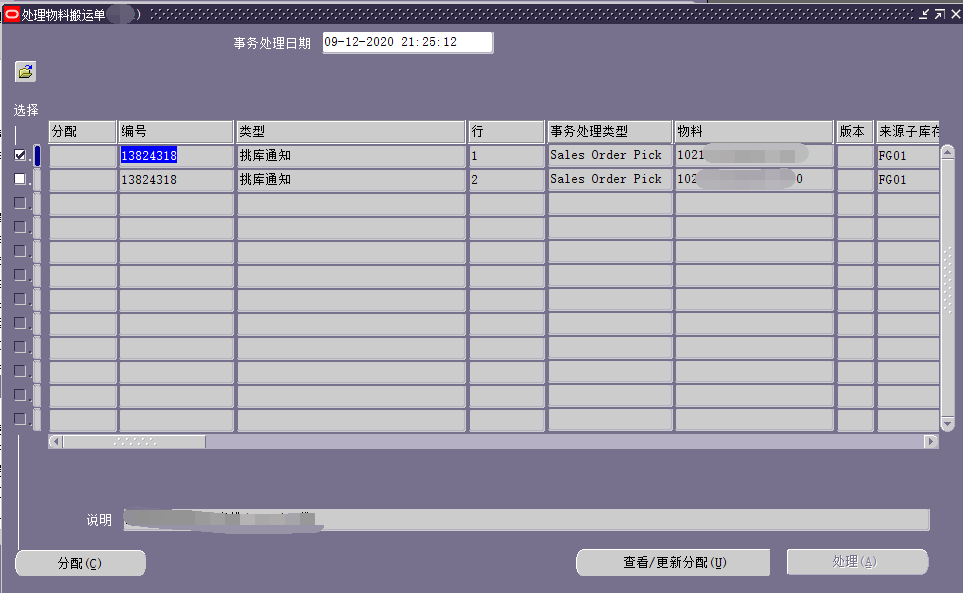This screenshot has height=593, width=963.
Task: Click the Oracle logo in title bar
Action: (12, 15)
